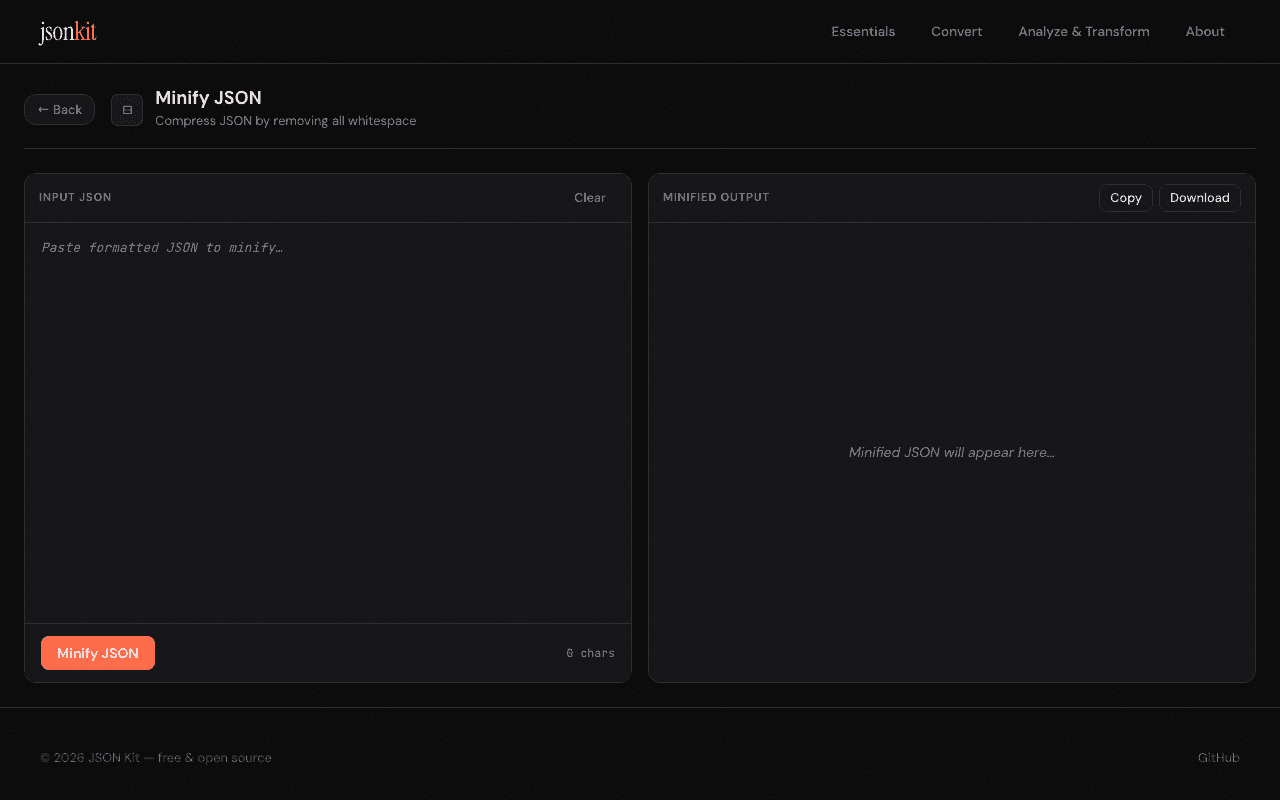Viewport: 1280px width, 800px height.
Task: Click the jsonkit logo
Action: point(68,32)
